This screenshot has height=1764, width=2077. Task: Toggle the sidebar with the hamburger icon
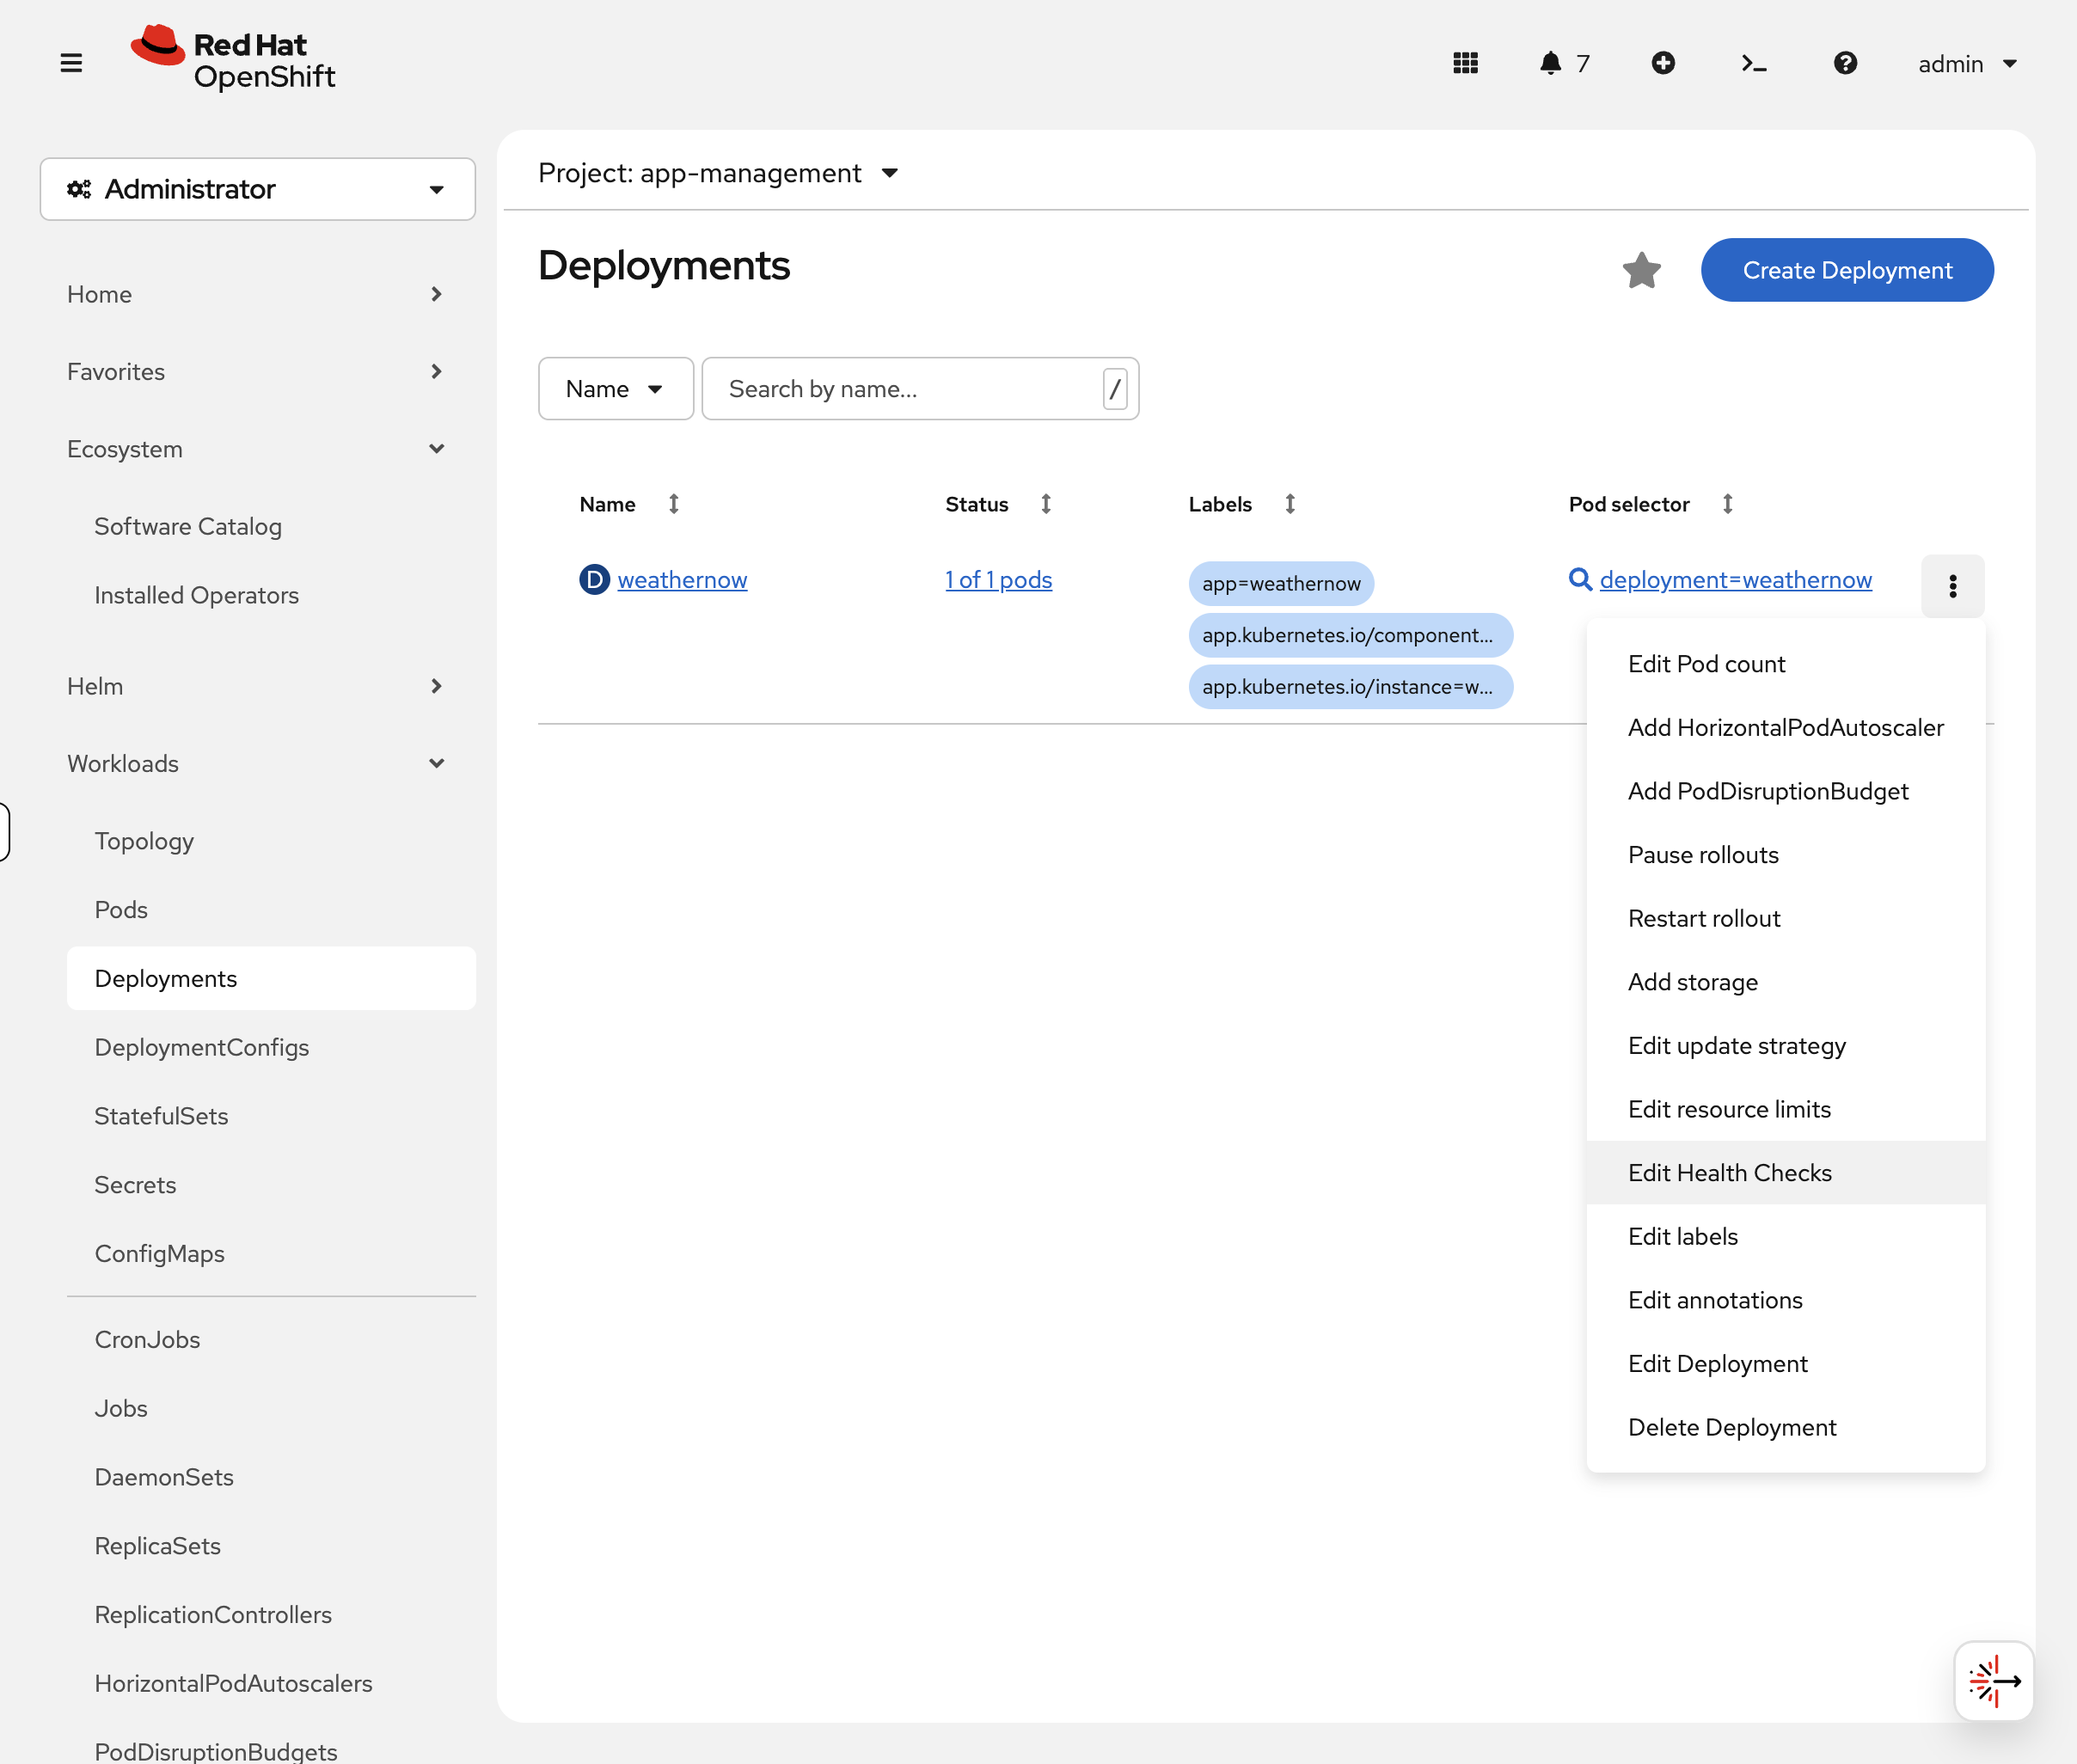point(72,62)
